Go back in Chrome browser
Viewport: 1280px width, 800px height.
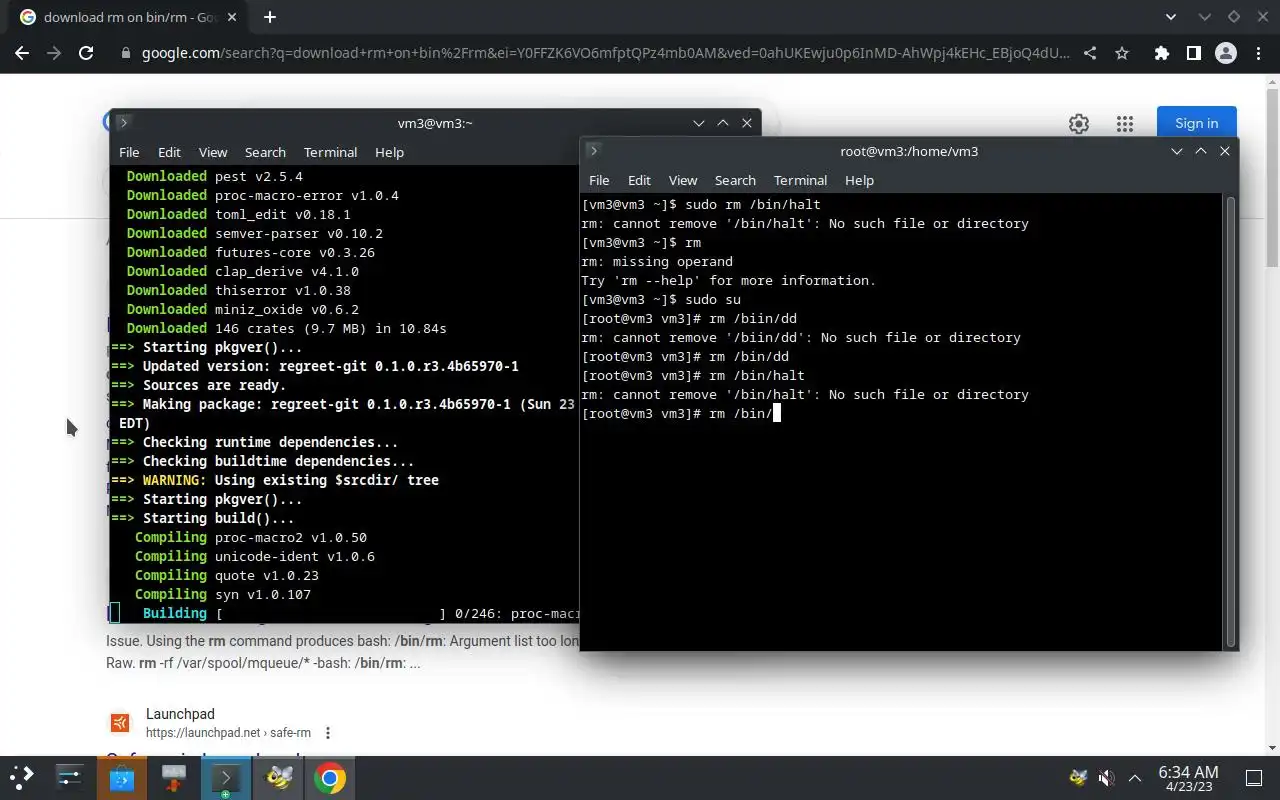click(22, 53)
